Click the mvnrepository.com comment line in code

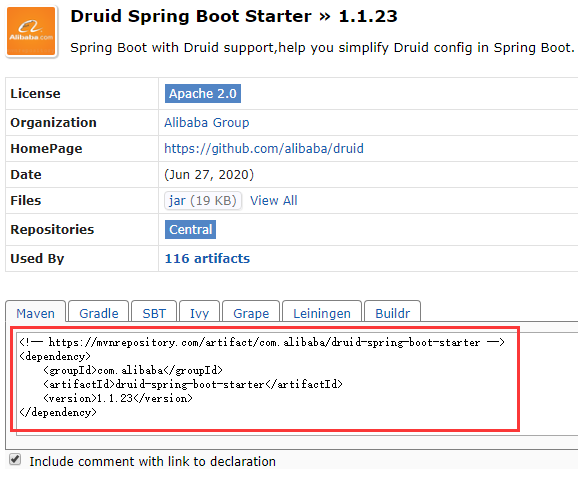pyautogui.click(x=262, y=342)
